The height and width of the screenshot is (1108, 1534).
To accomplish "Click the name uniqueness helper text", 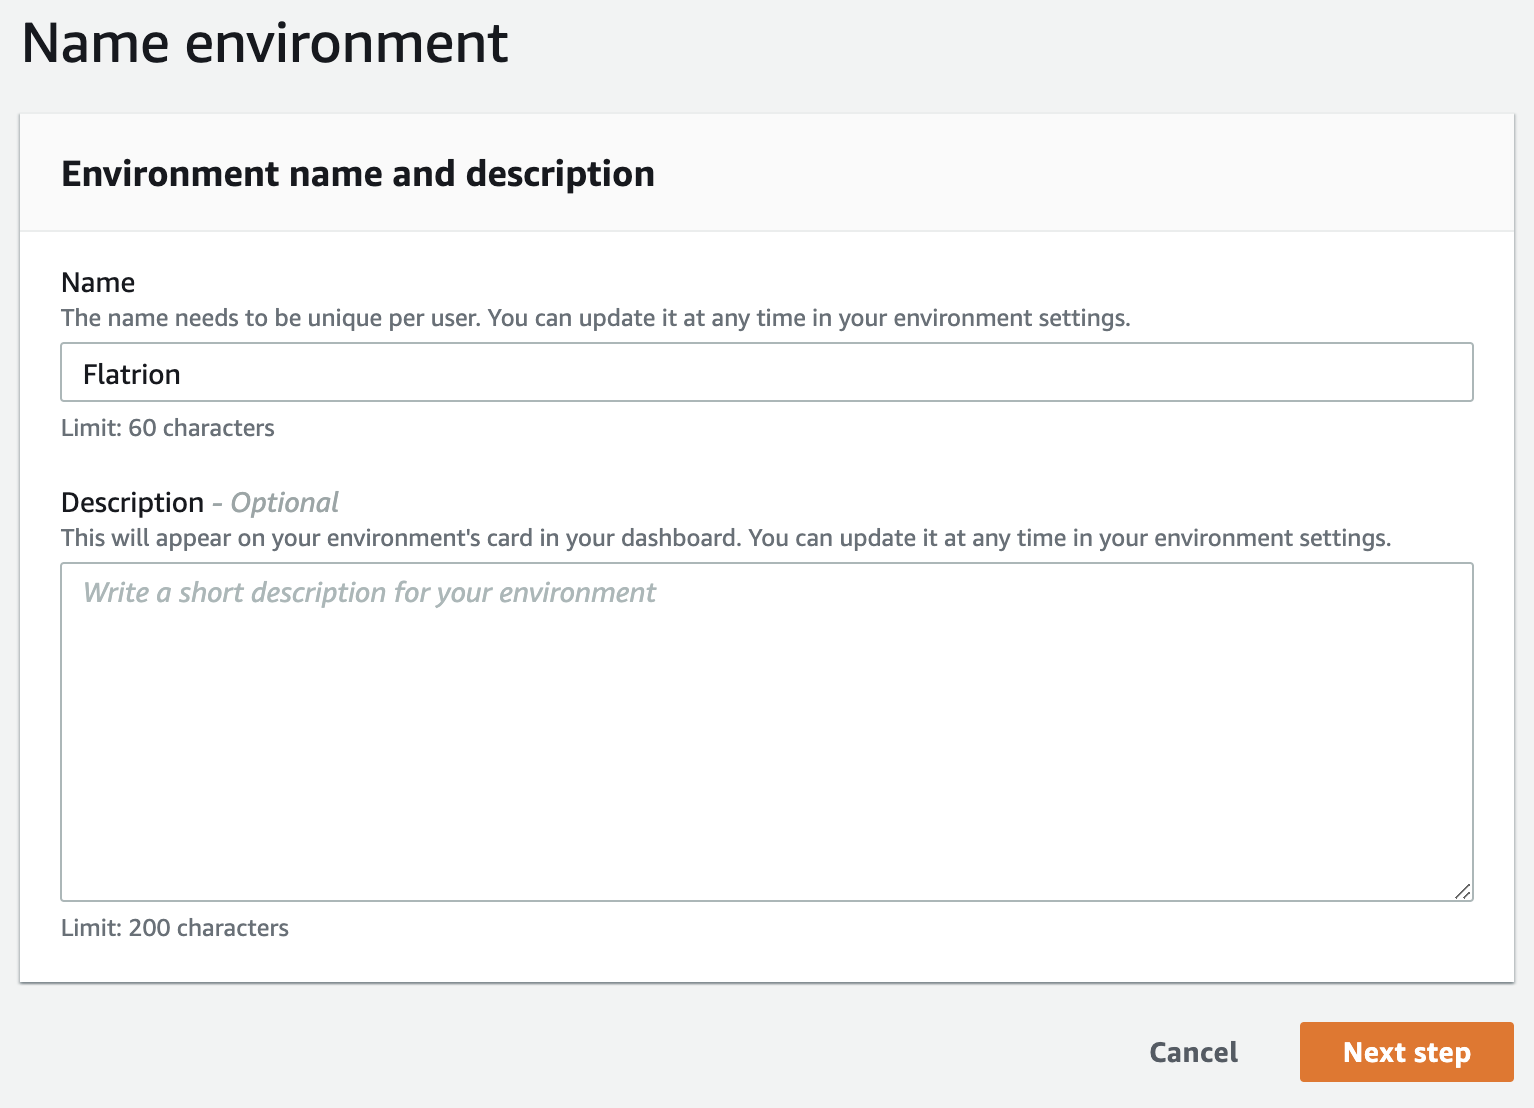I will click(x=596, y=317).
